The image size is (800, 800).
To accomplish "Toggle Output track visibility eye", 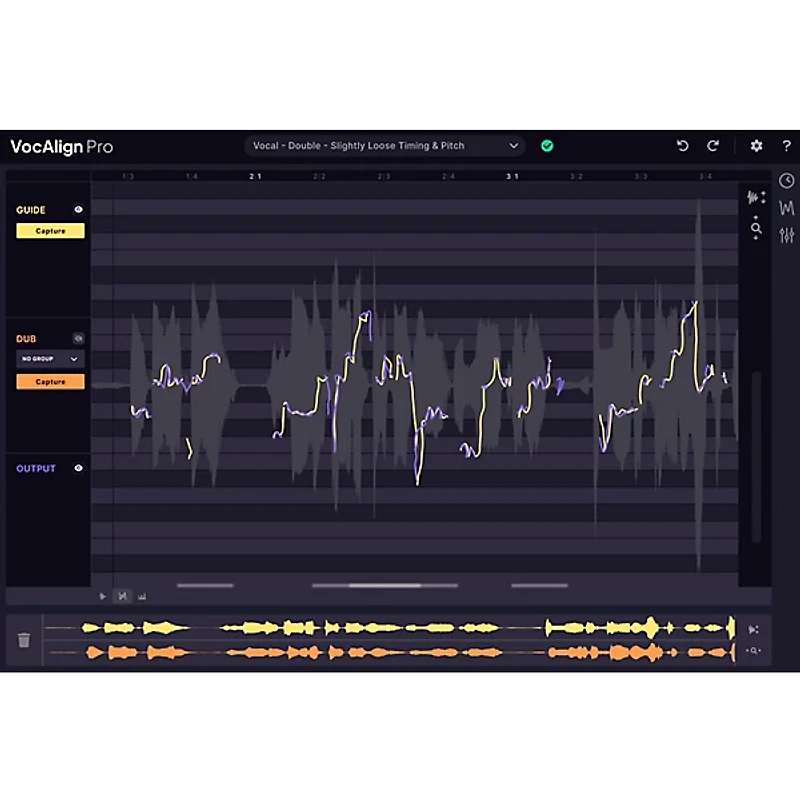I will (x=79, y=468).
